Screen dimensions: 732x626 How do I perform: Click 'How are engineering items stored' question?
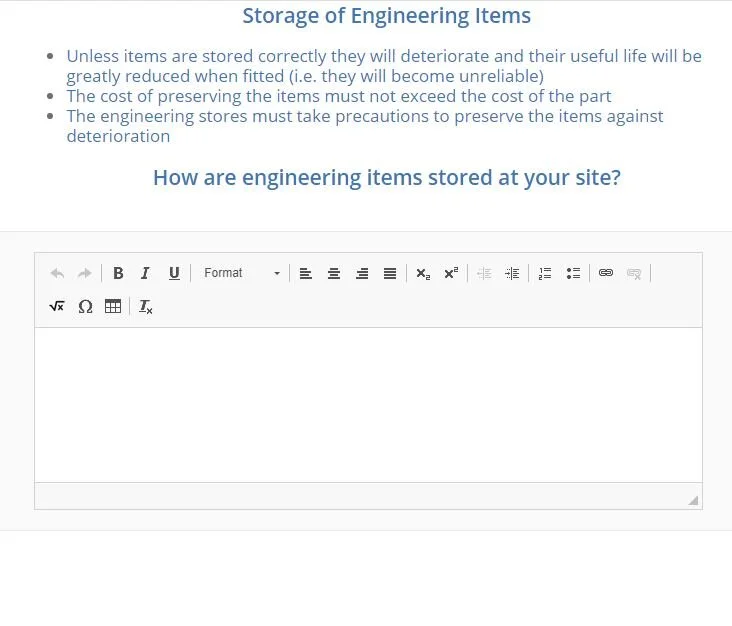387,178
